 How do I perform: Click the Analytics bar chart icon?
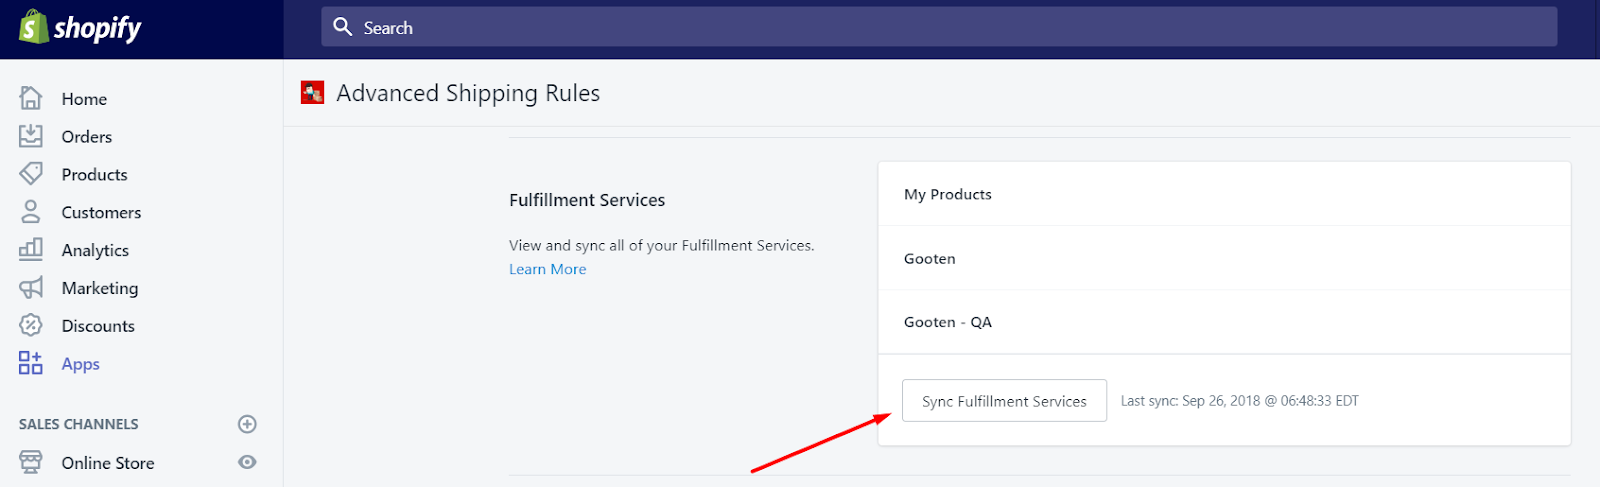pyautogui.click(x=31, y=249)
